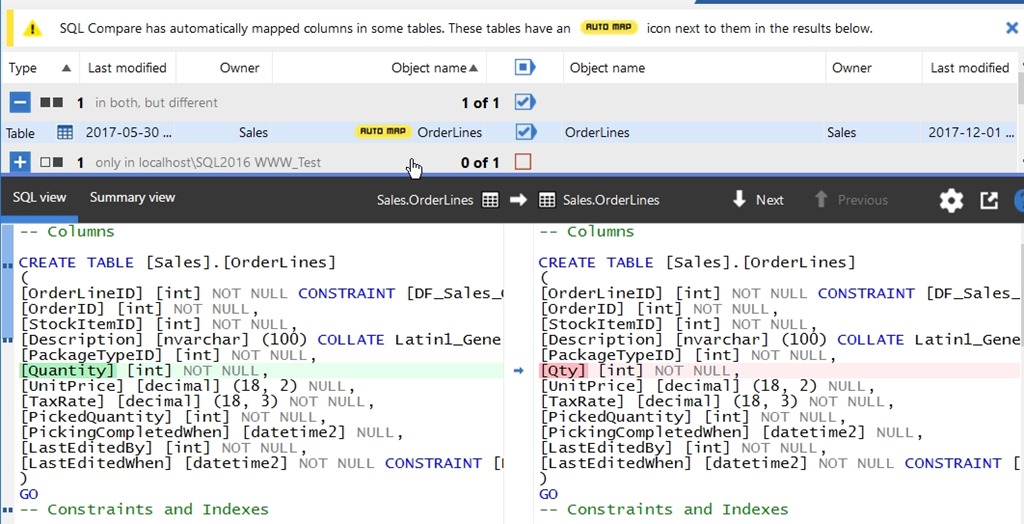The image size is (1024, 524).
Task: Uncheck the OrderLines table checkbox
Action: tap(523, 132)
